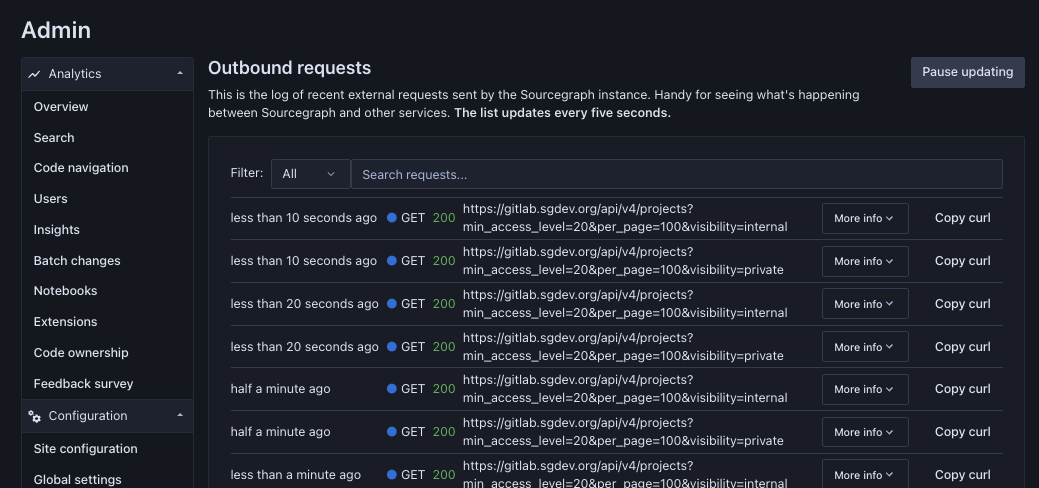The height and width of the screenshot is (488, 1039).
Task: Click the Admin page title
Action: click(x=56, y=30)
